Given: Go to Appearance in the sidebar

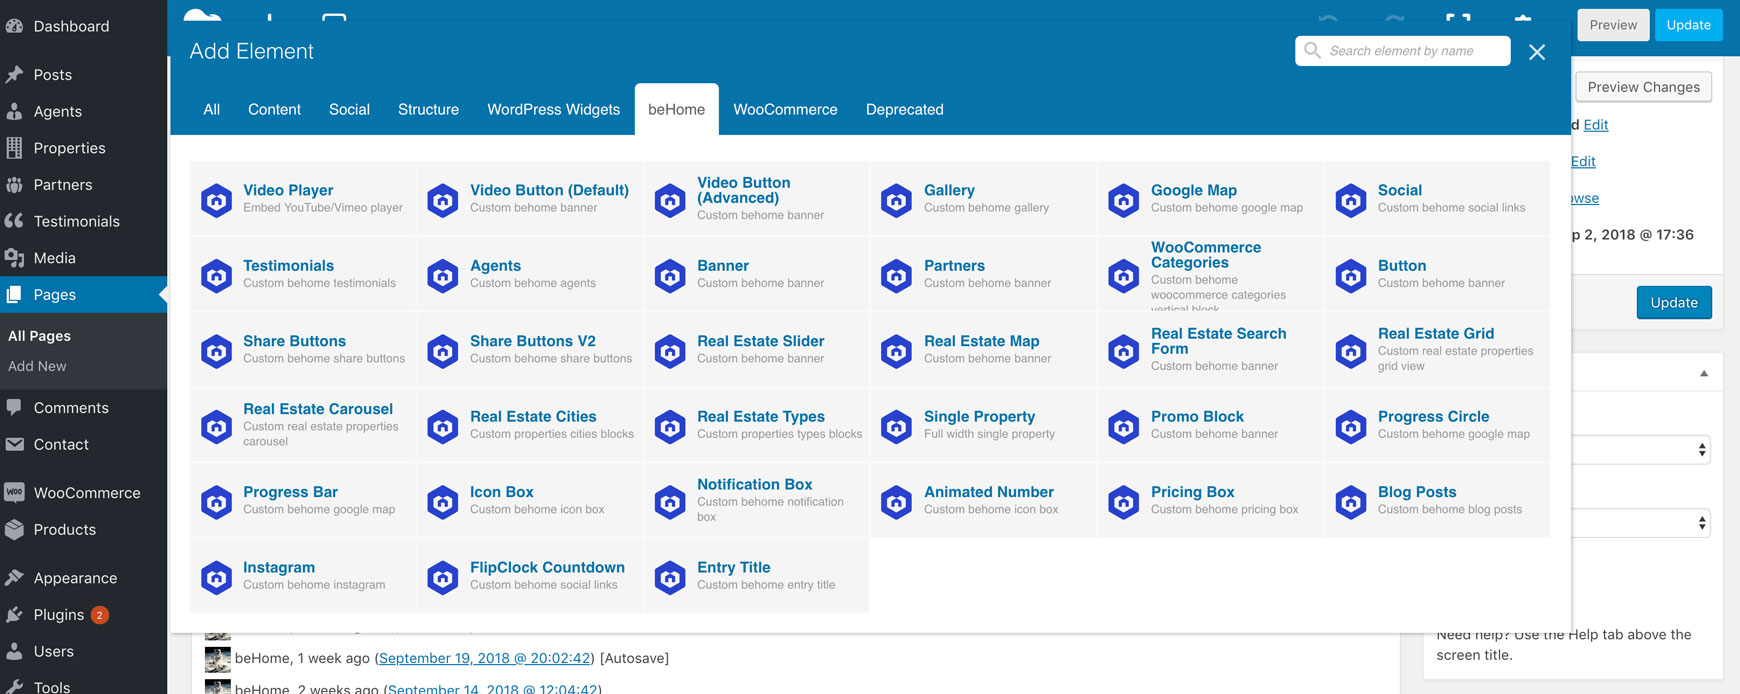Looking at the screenshot, I should click(x=84, y=578).
